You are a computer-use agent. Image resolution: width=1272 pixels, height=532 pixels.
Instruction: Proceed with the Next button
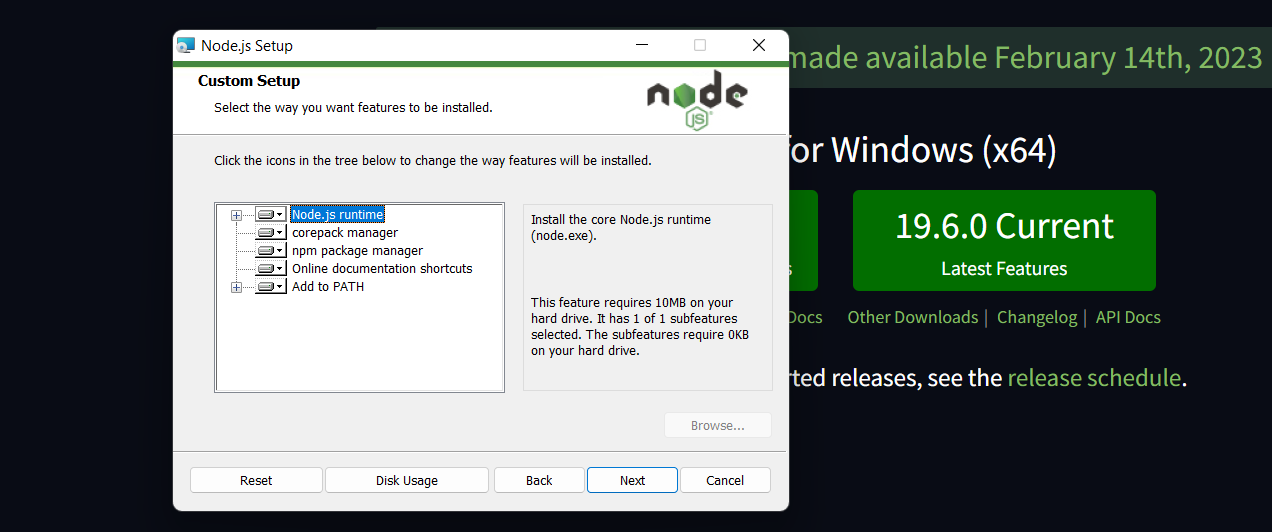[632, 480]
